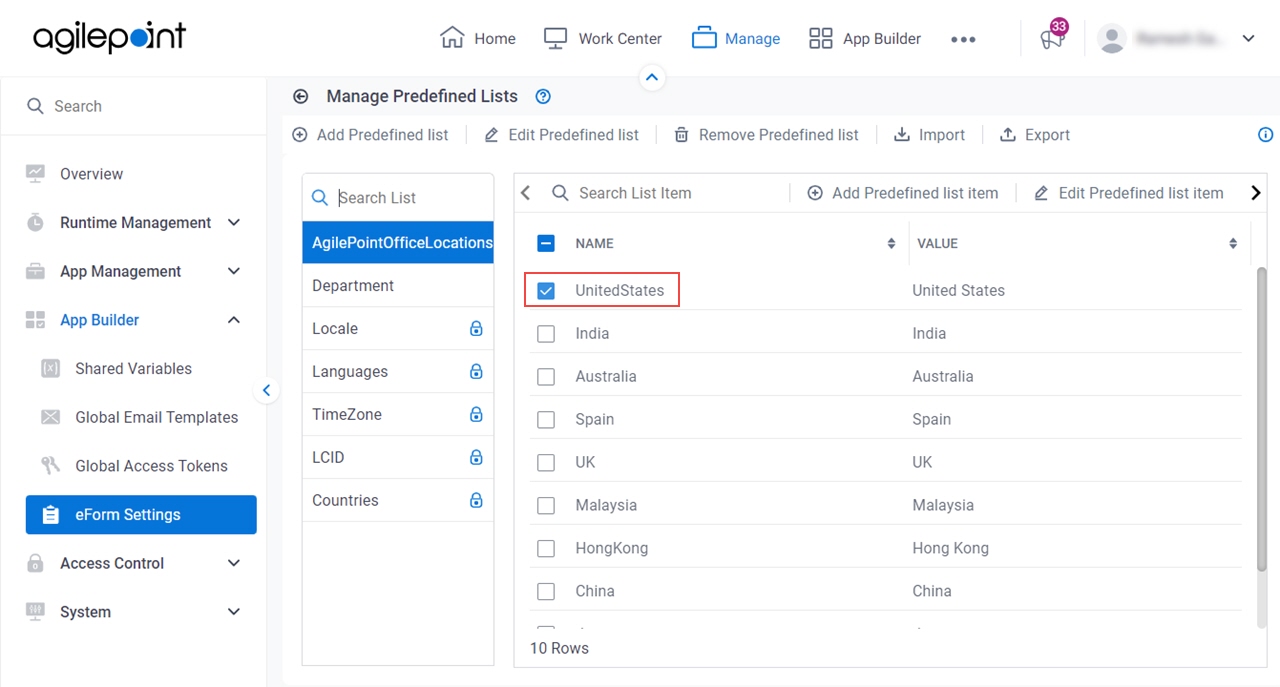
Task: Open the three-dots more menu
Action: [963, 39]
